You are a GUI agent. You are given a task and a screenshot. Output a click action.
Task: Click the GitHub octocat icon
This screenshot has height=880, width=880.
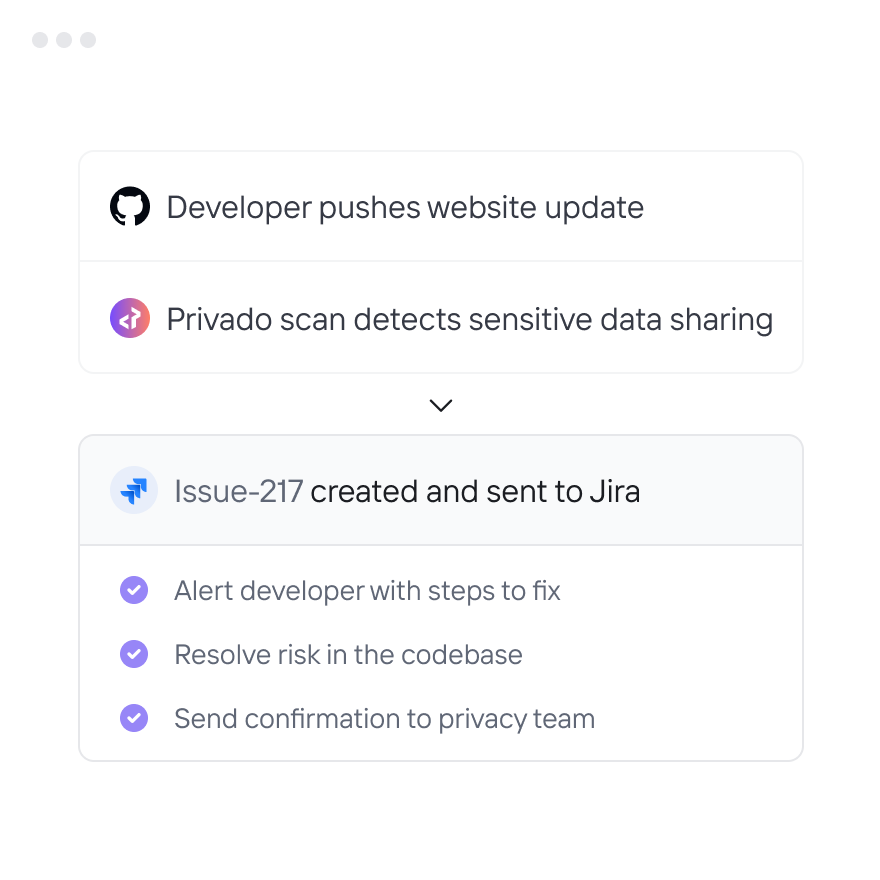[x=130, y=207]
